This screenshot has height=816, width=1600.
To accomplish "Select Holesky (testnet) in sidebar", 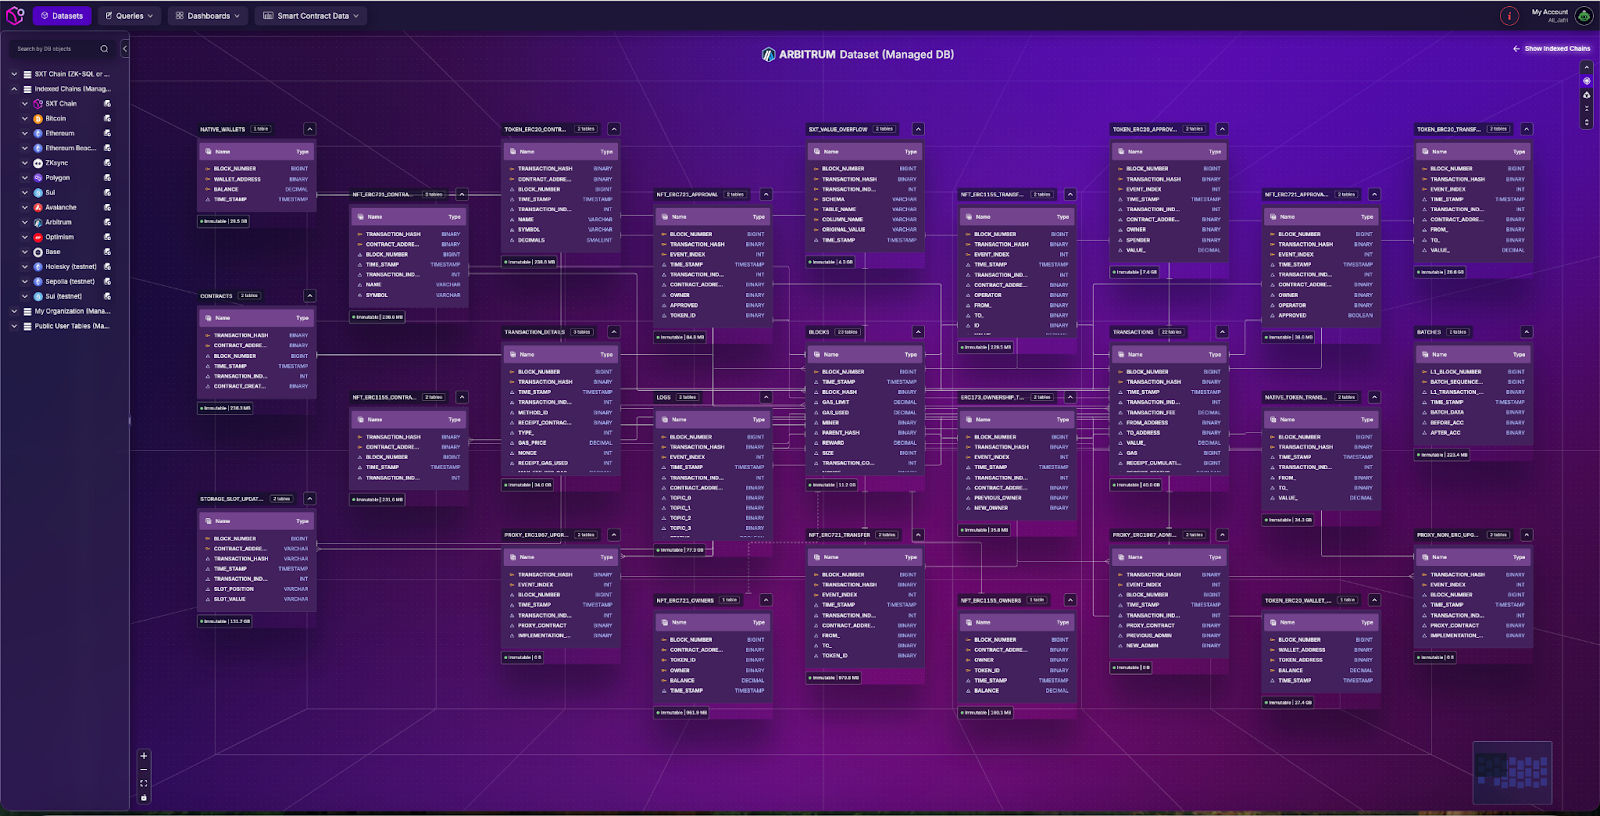I will [71, 267].
